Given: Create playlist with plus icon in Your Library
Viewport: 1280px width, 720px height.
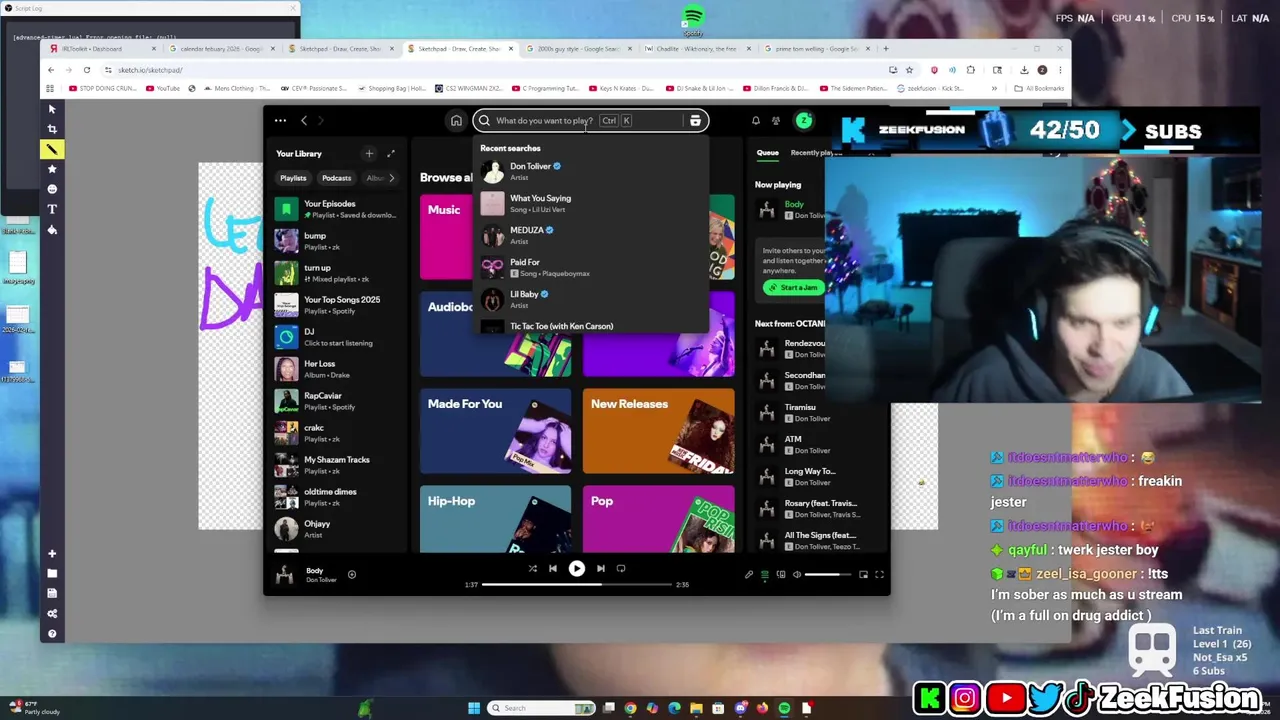Looking at the screenshot, I should (369, 154).
